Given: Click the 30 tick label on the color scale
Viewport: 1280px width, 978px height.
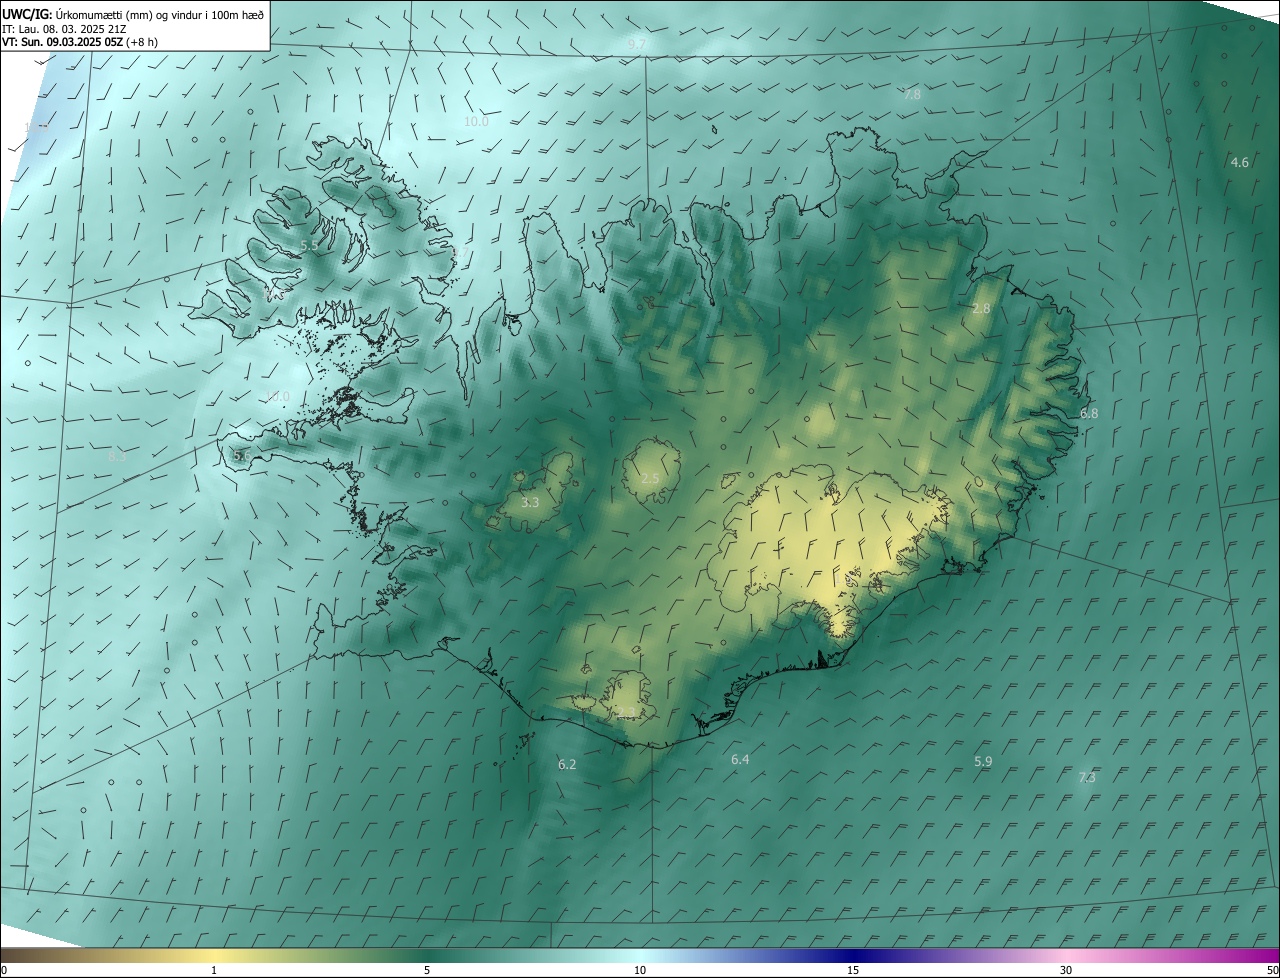Looking at the screenshot, I should pyautogui.click(x=1066, y=970).
